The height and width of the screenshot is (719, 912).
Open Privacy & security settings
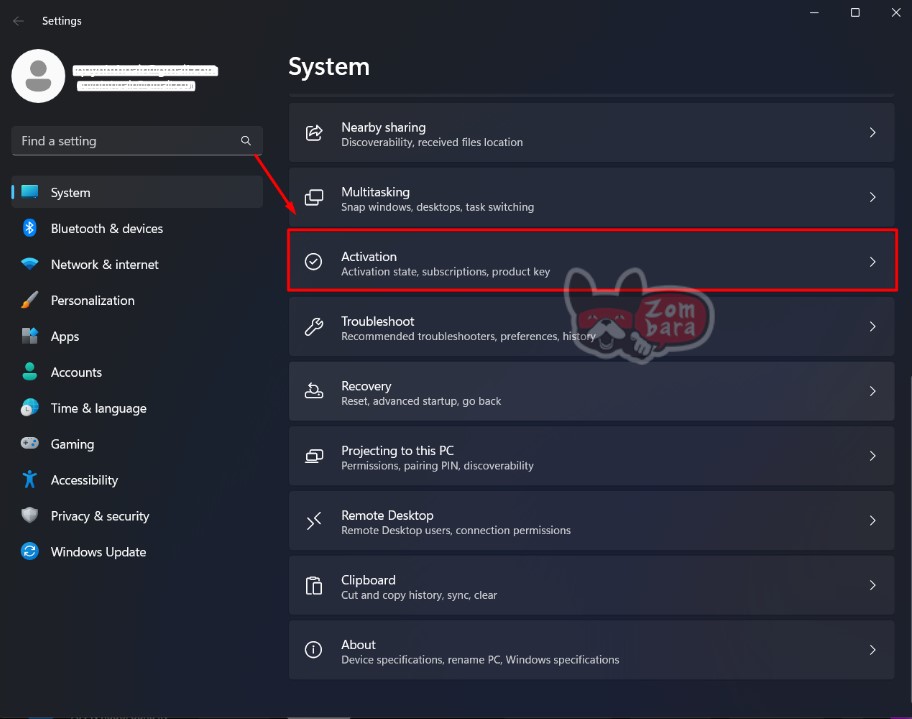[137, 516]
